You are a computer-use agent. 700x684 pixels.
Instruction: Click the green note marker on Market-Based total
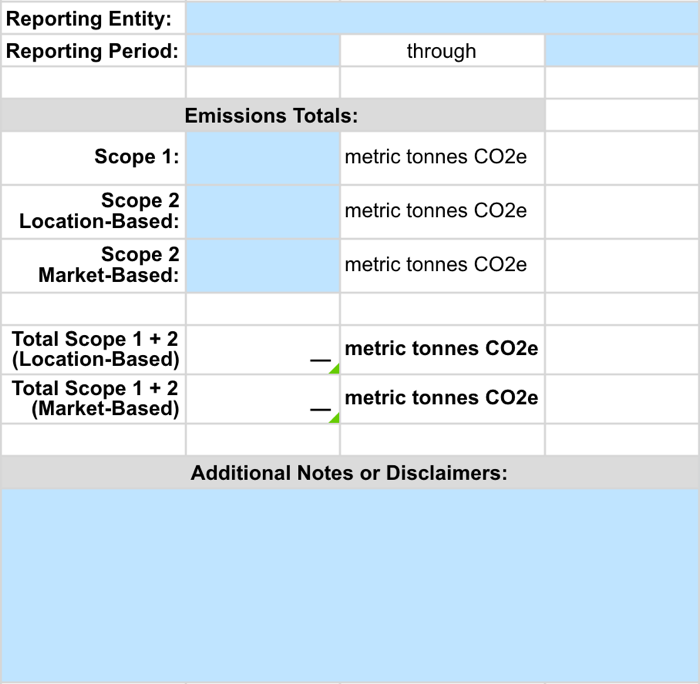pyautogui.click(x=335, y=419)
